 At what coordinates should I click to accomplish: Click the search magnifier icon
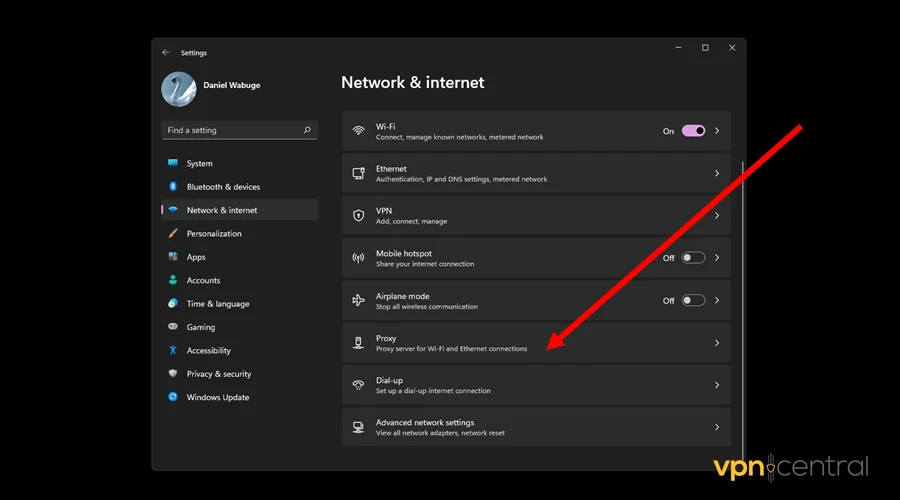point(307,130)
